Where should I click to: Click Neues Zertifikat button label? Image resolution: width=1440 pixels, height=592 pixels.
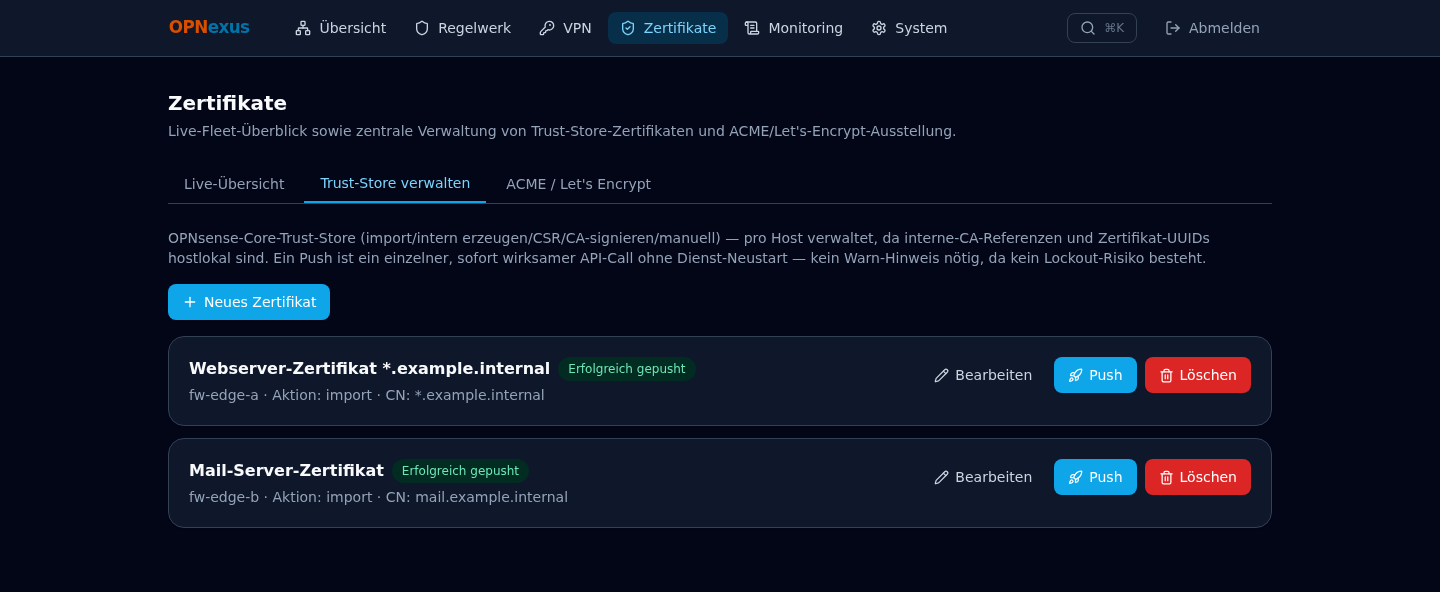[x=260, y=302]
